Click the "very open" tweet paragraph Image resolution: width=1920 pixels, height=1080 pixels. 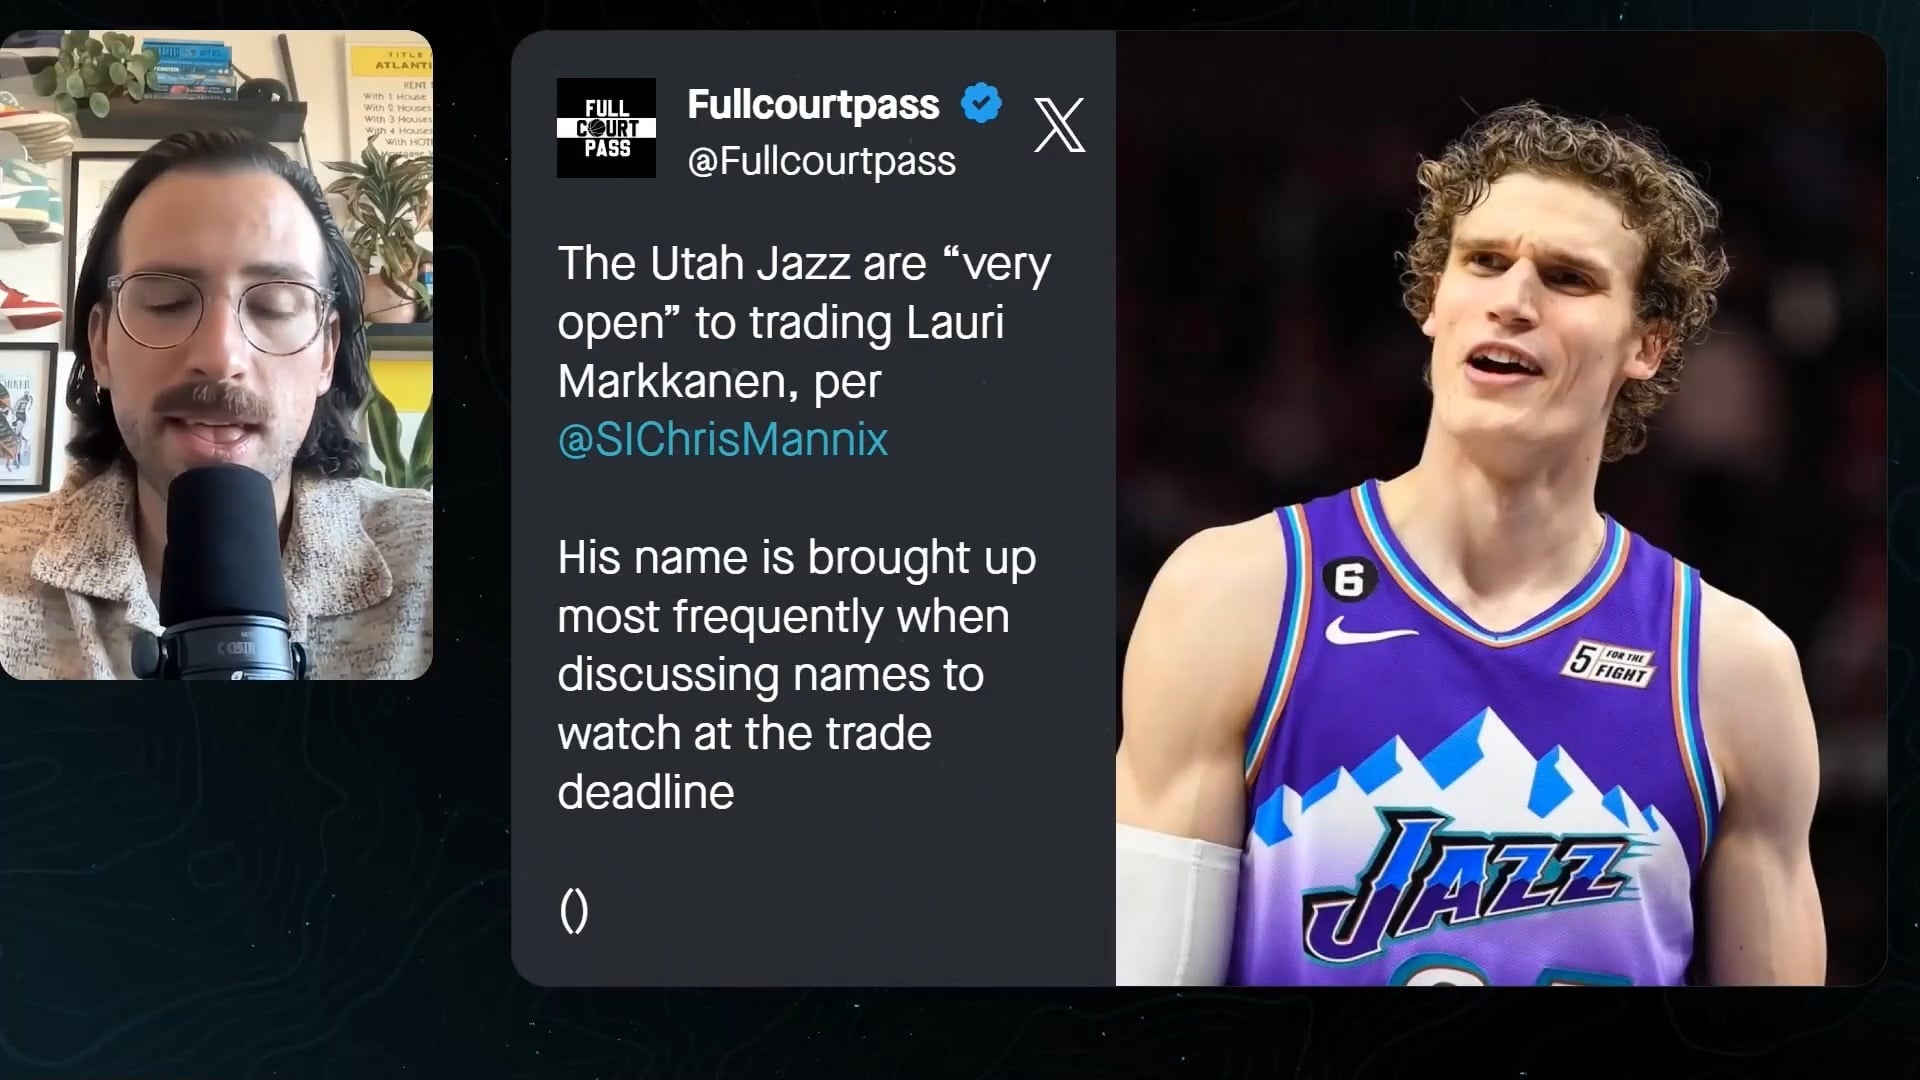click(804, 351)
